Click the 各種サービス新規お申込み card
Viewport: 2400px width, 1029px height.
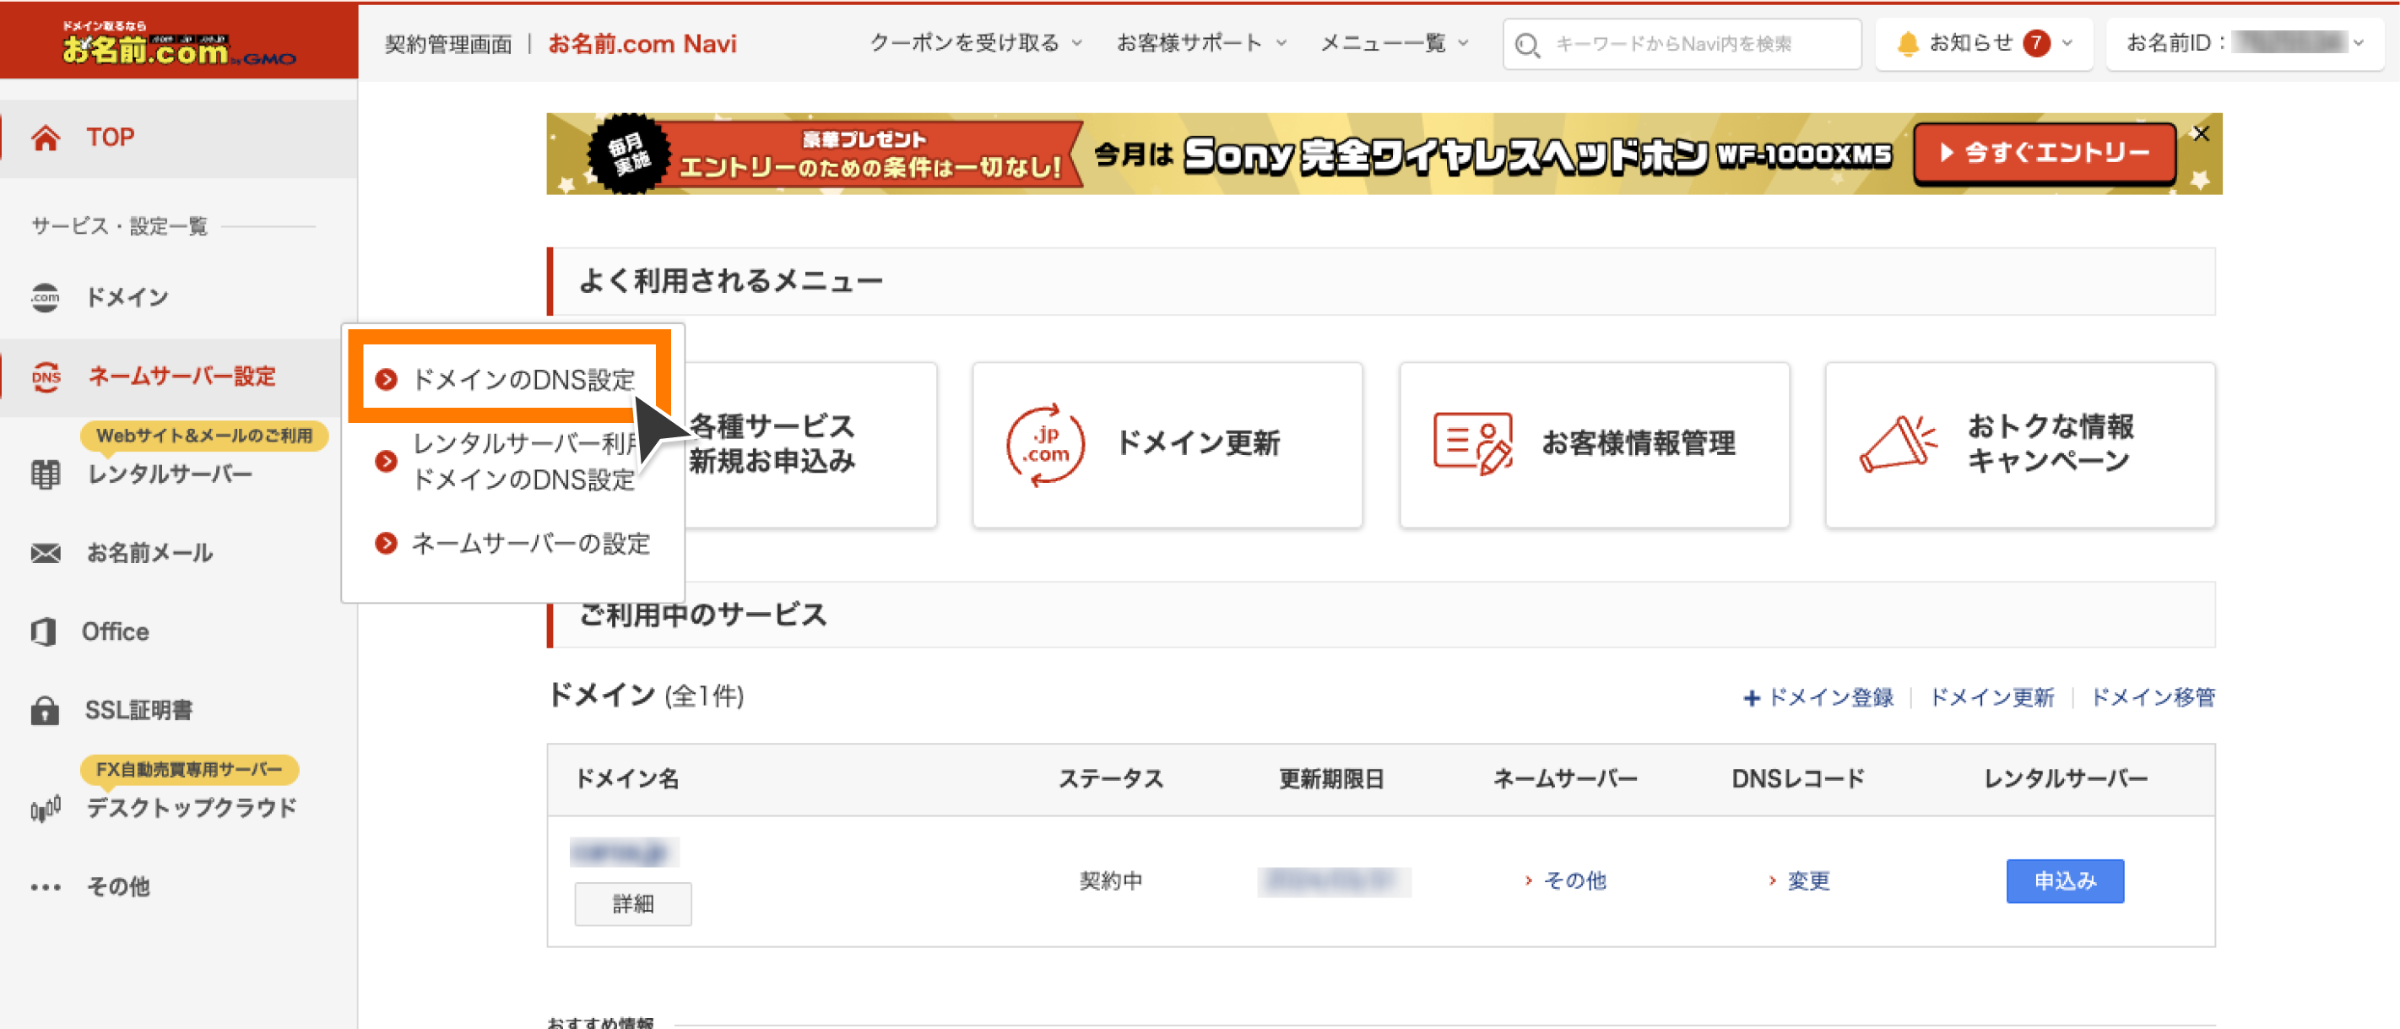point(771,444)
